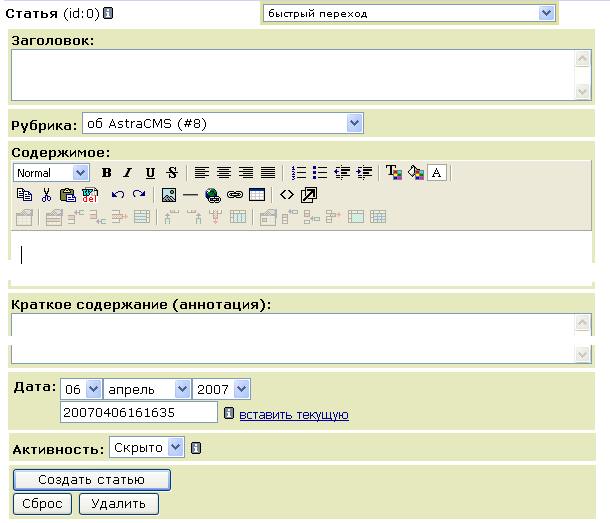
Task: Click the 'Удалить' button
Action: [118, 504]
